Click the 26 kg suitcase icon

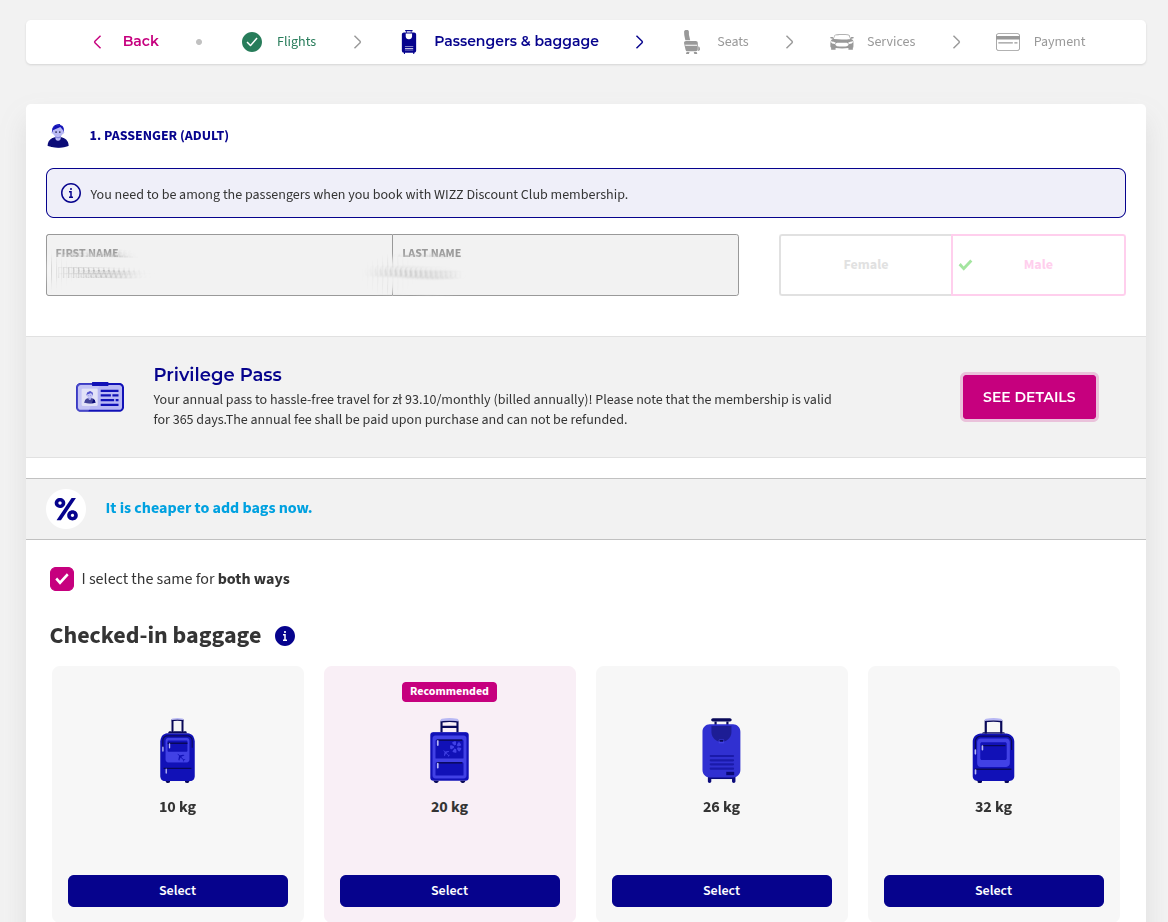click(721, 751)
